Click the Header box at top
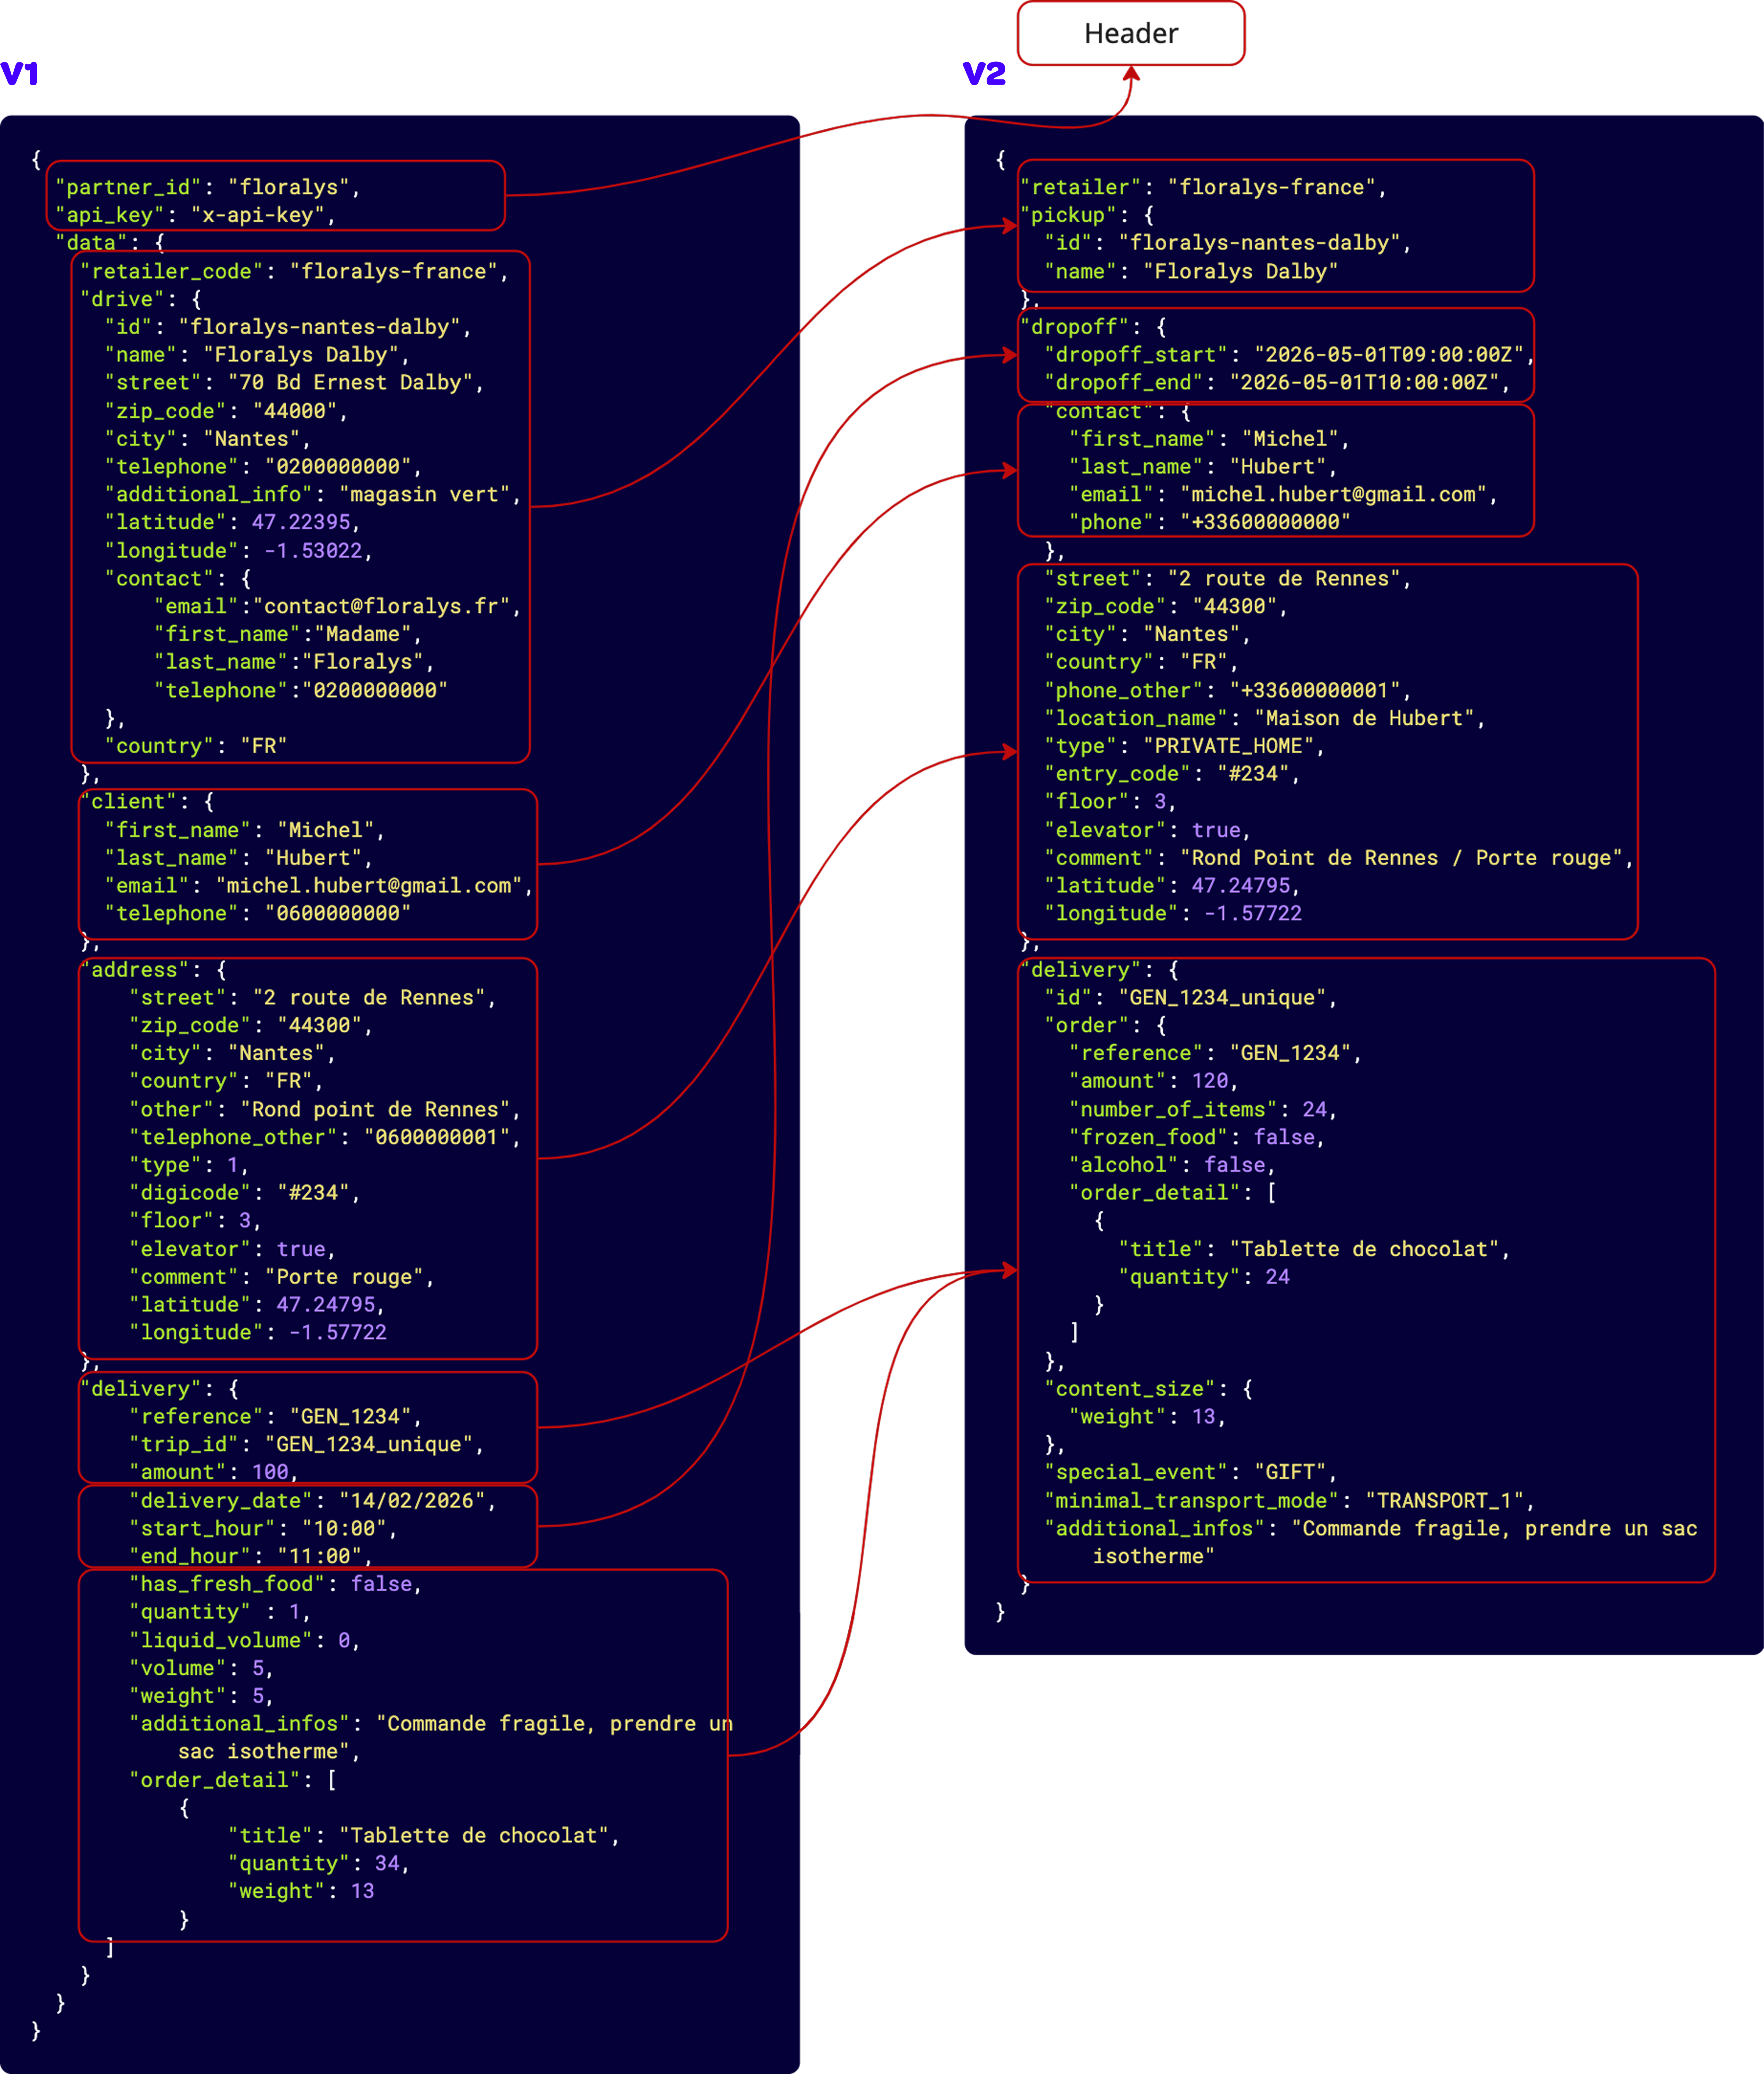Viewport: 1764px width, 2074px height. (x=1131, y=33)
